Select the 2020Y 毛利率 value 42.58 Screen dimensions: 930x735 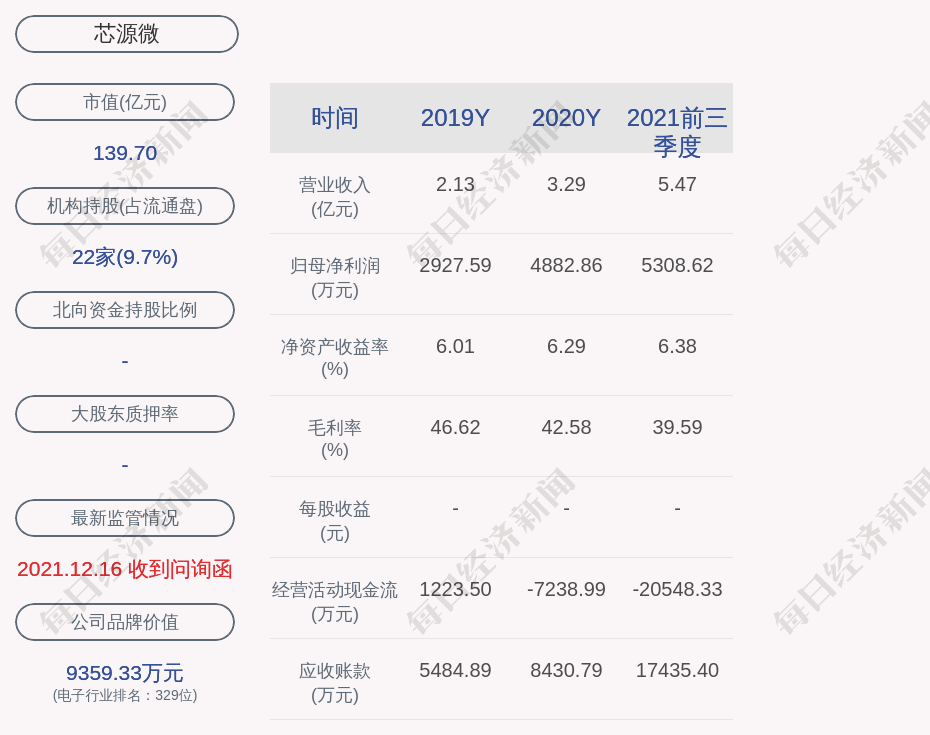tap(566, 427)
